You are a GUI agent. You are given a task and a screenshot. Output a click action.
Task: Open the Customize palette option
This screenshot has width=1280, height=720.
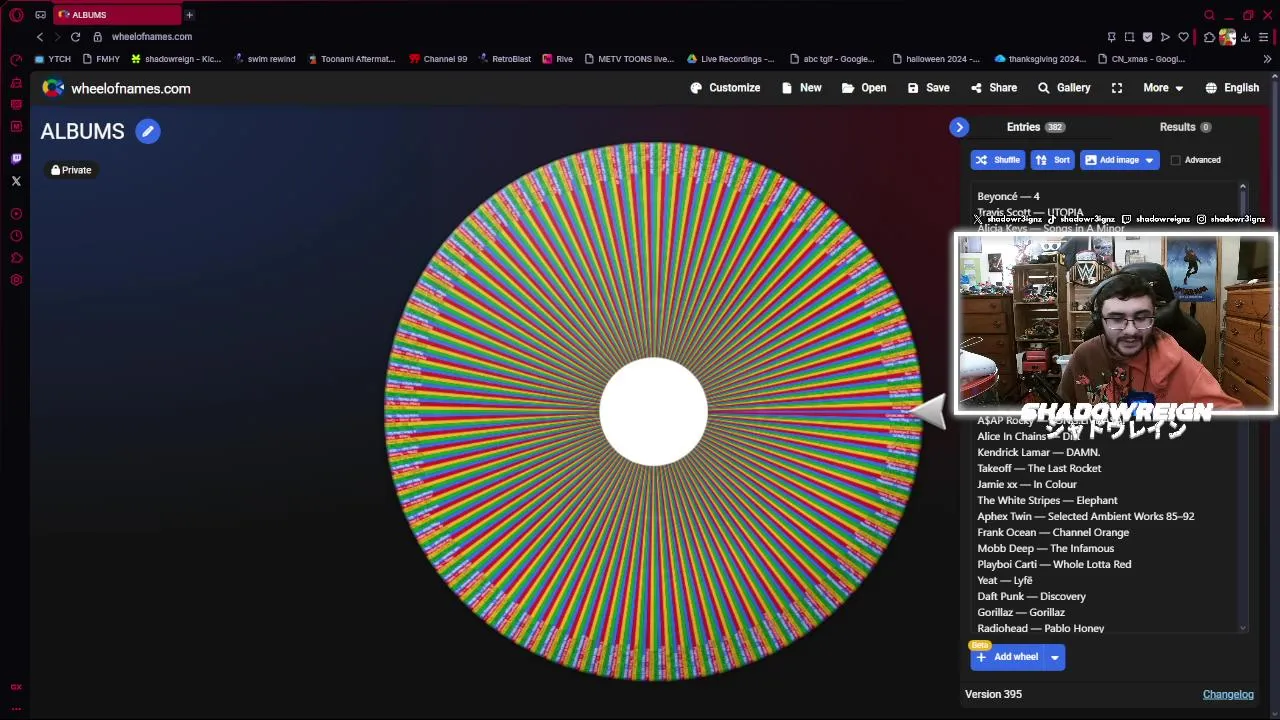(725, 88)
